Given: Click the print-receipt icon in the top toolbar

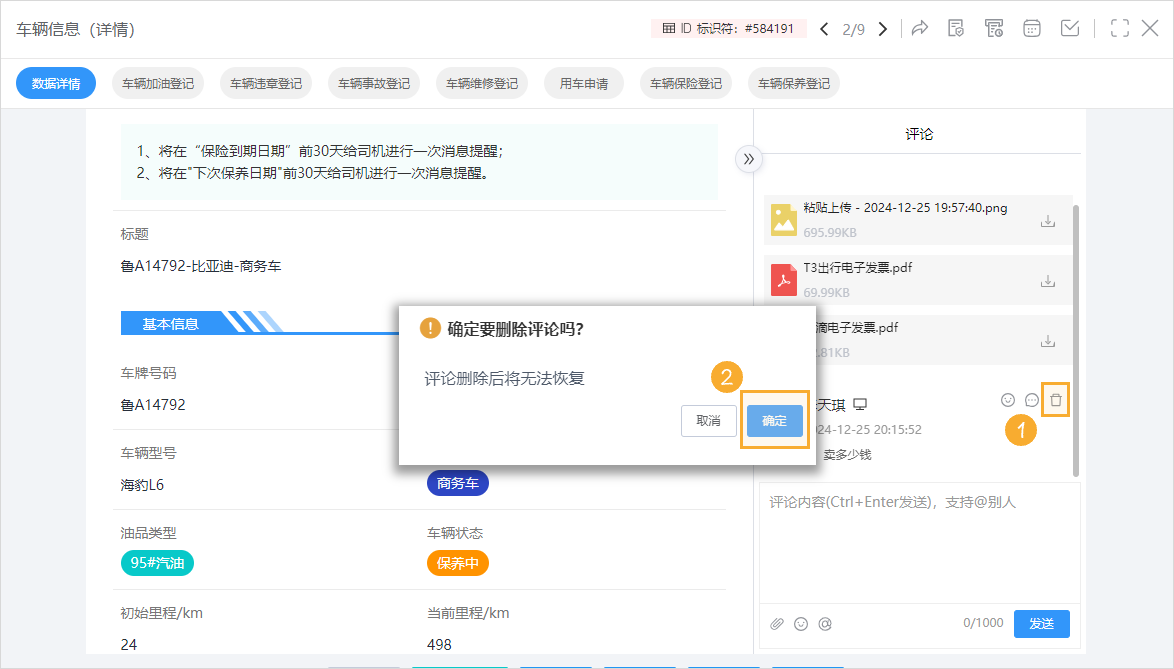Looking at the screenshot, I should pyautogui.click(x=994, y=28).
